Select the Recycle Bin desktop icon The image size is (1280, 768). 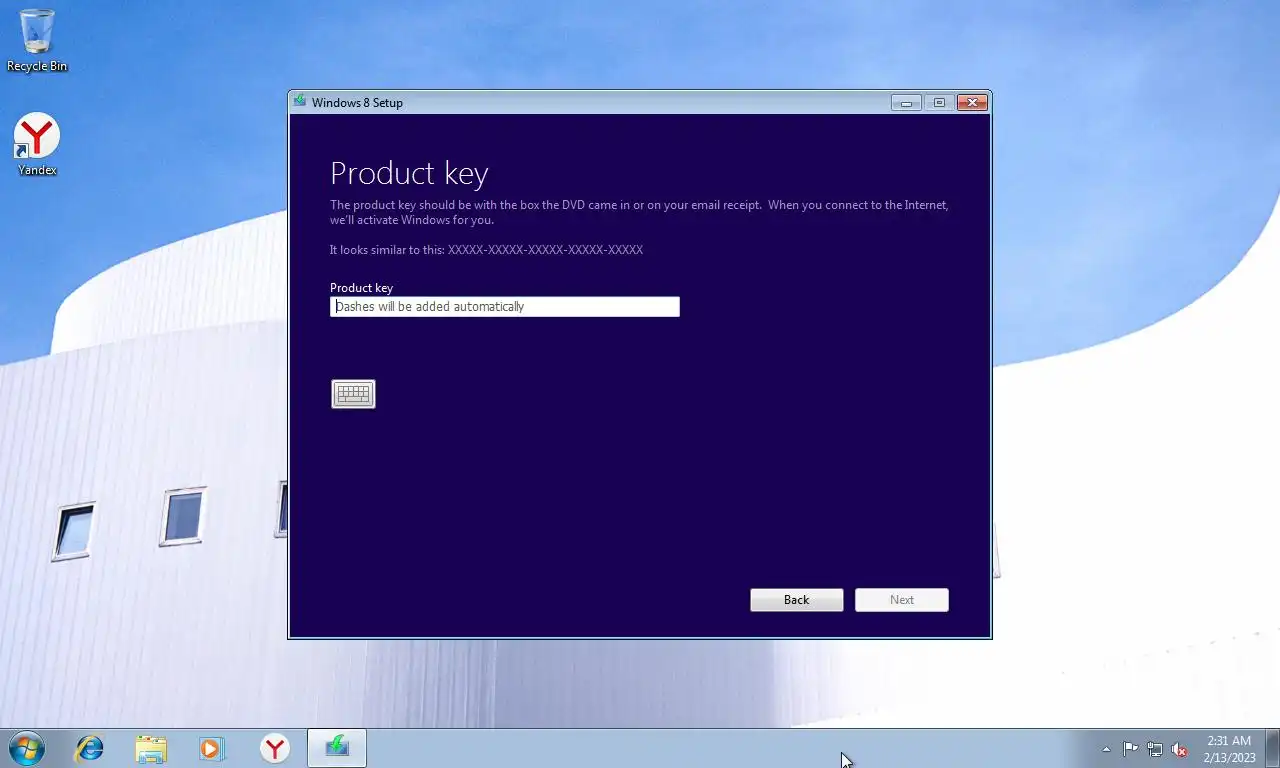click(x=37, y=41)
